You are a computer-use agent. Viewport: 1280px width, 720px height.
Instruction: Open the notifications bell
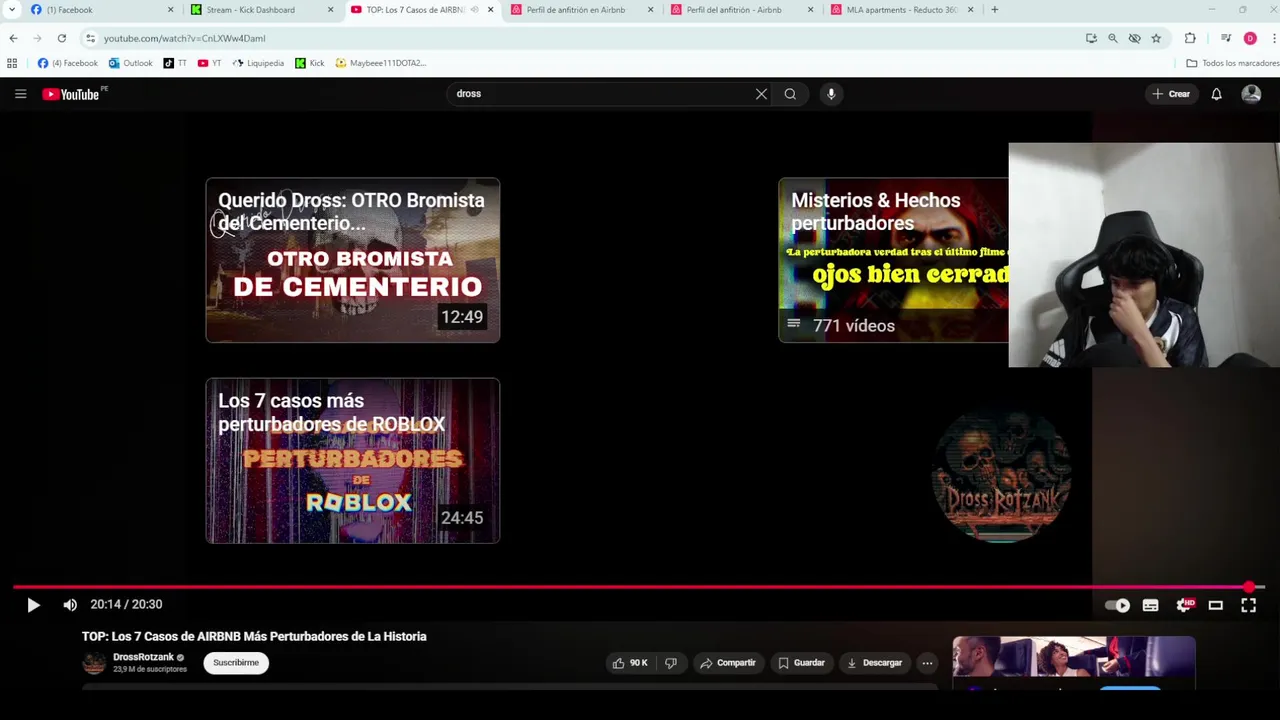1216,94
